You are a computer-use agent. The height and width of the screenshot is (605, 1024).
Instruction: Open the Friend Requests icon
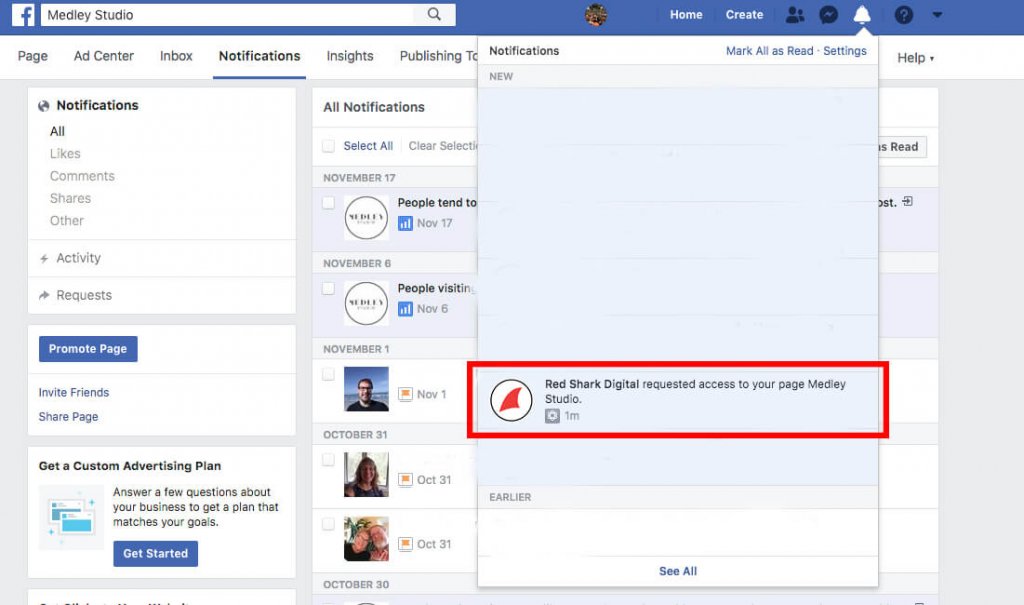pos(795,15)
